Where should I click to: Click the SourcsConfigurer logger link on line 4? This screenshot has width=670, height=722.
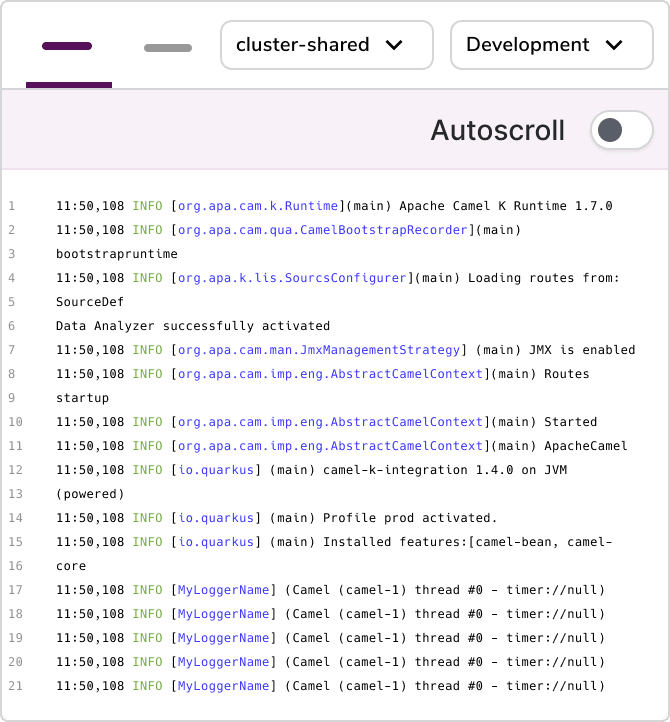click(293, 278)
